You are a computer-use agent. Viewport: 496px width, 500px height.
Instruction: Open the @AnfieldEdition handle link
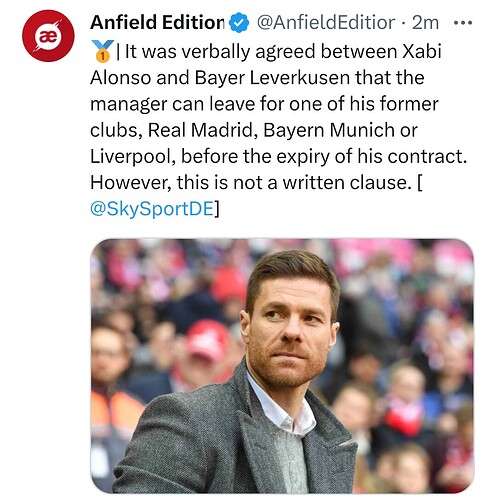point(326,23)
